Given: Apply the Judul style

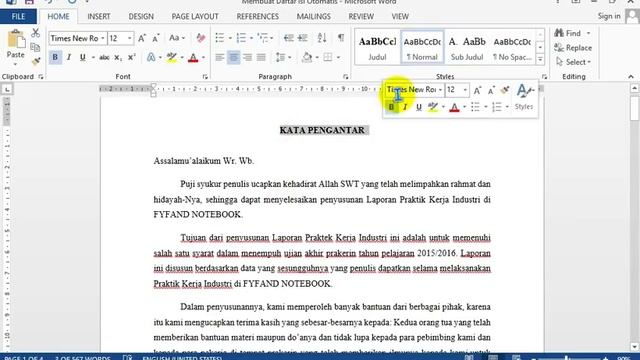Looking at the screenshot, I should click(x=377, y=47).
